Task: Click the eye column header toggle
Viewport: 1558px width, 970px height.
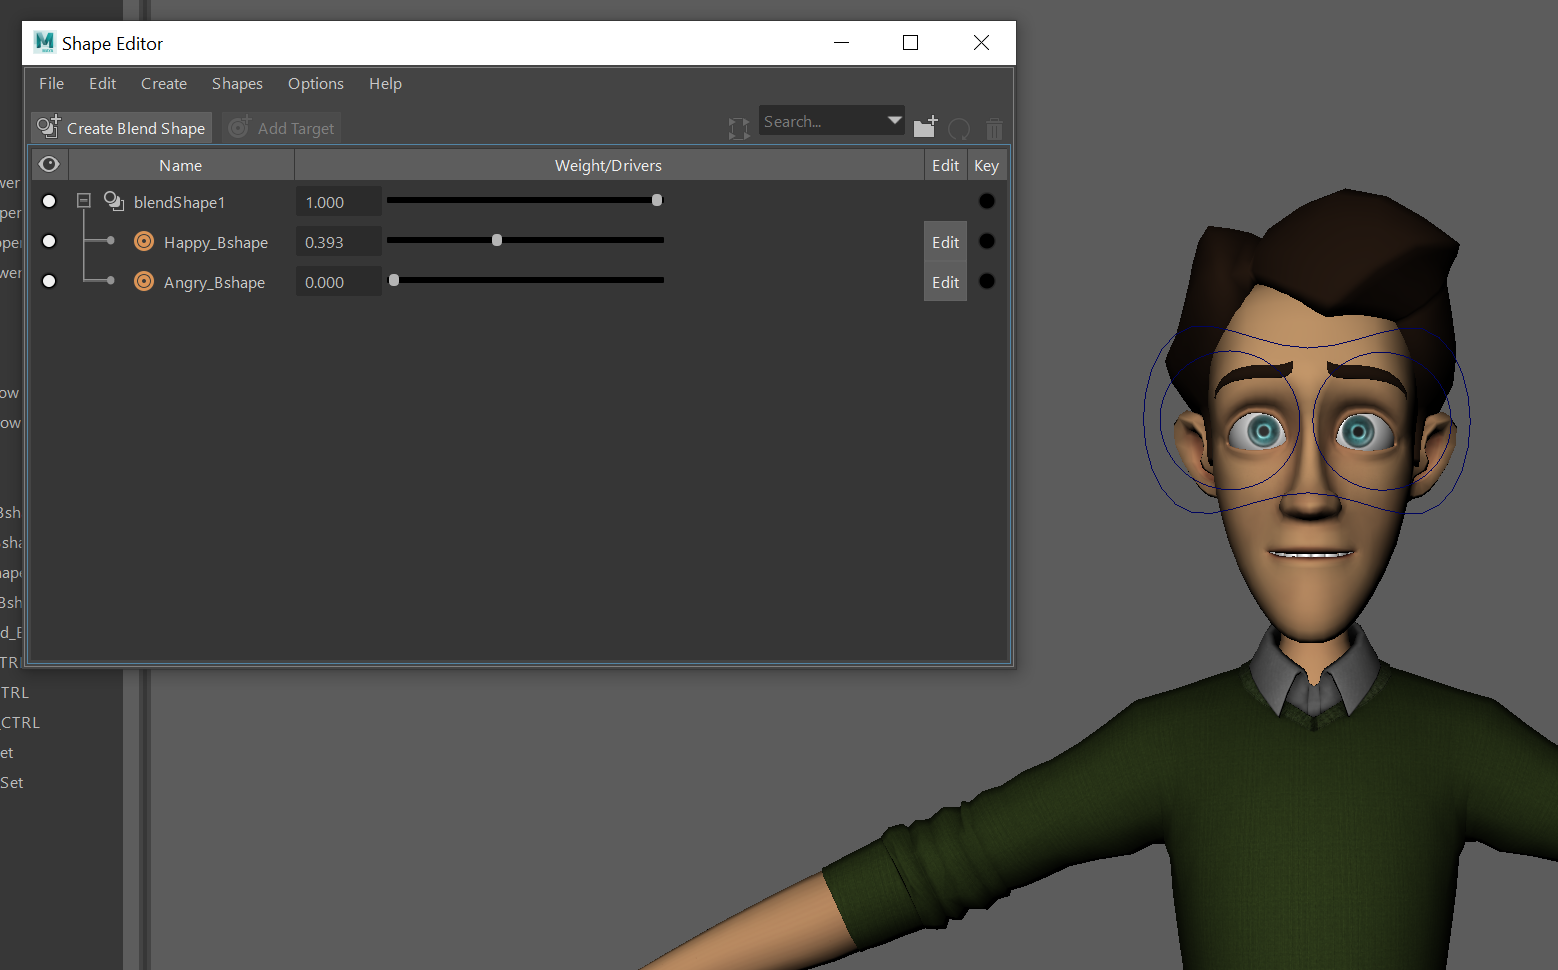Action: [x=49, y=164]
